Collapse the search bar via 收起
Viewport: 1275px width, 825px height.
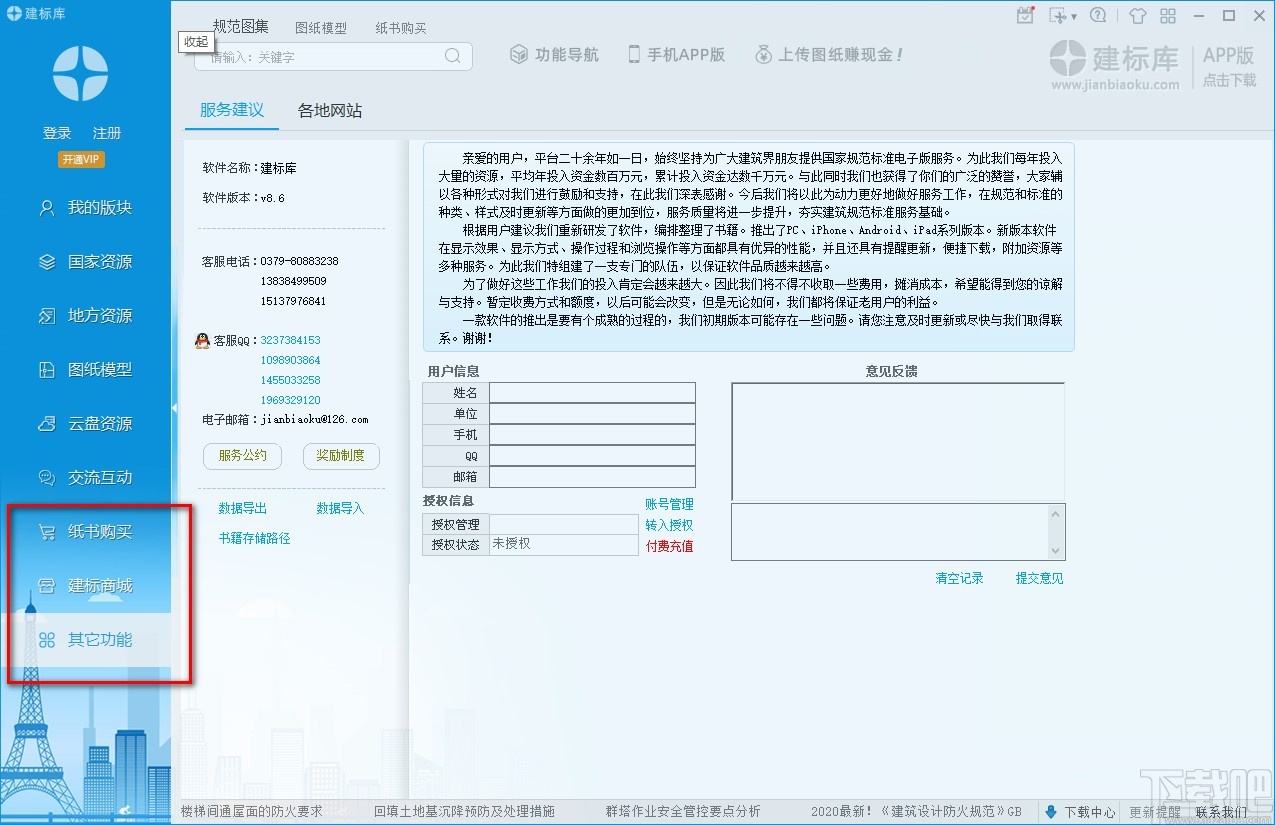coord(196,42)
